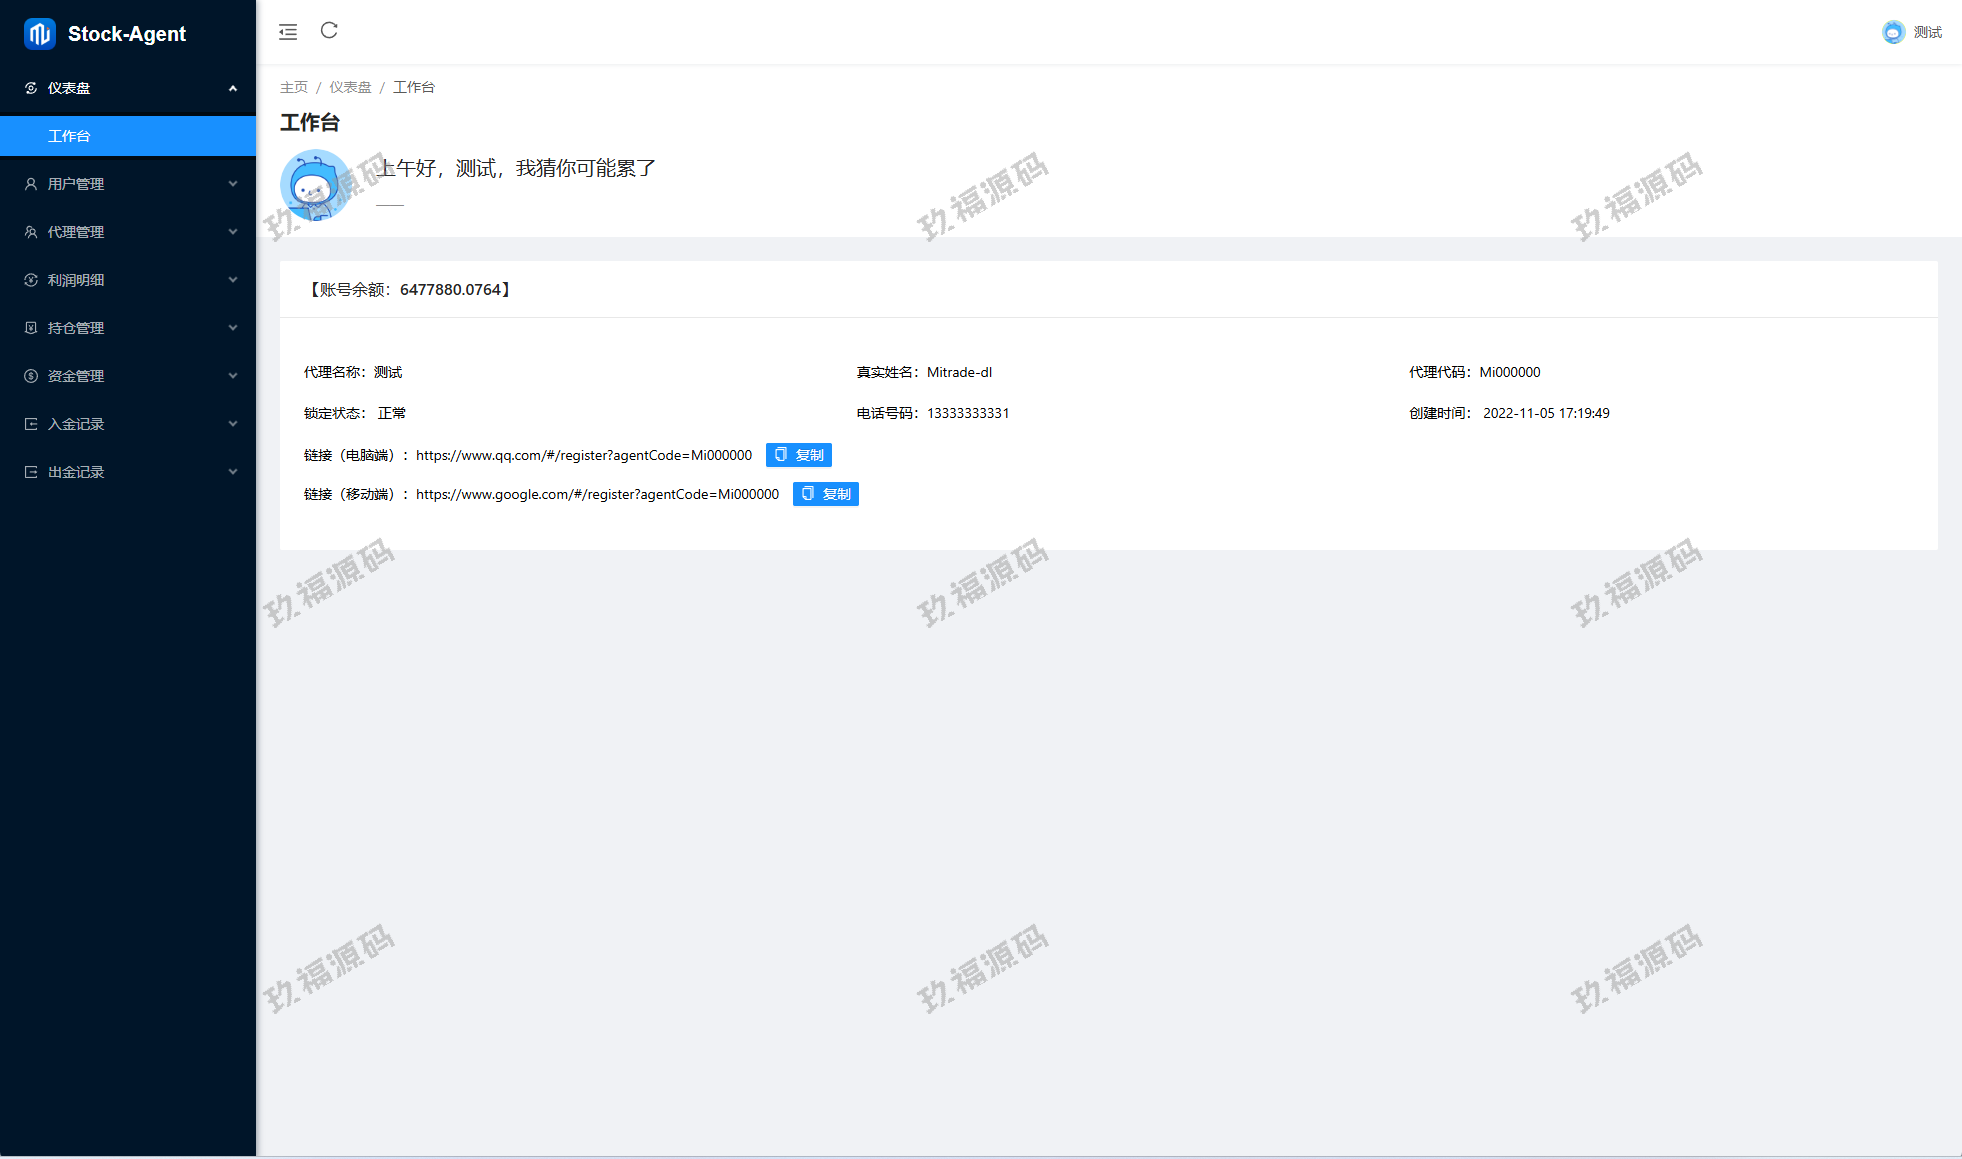Select the 工作台 menu item
This screenshot has width=1962, height=1159.
(70, 136)
